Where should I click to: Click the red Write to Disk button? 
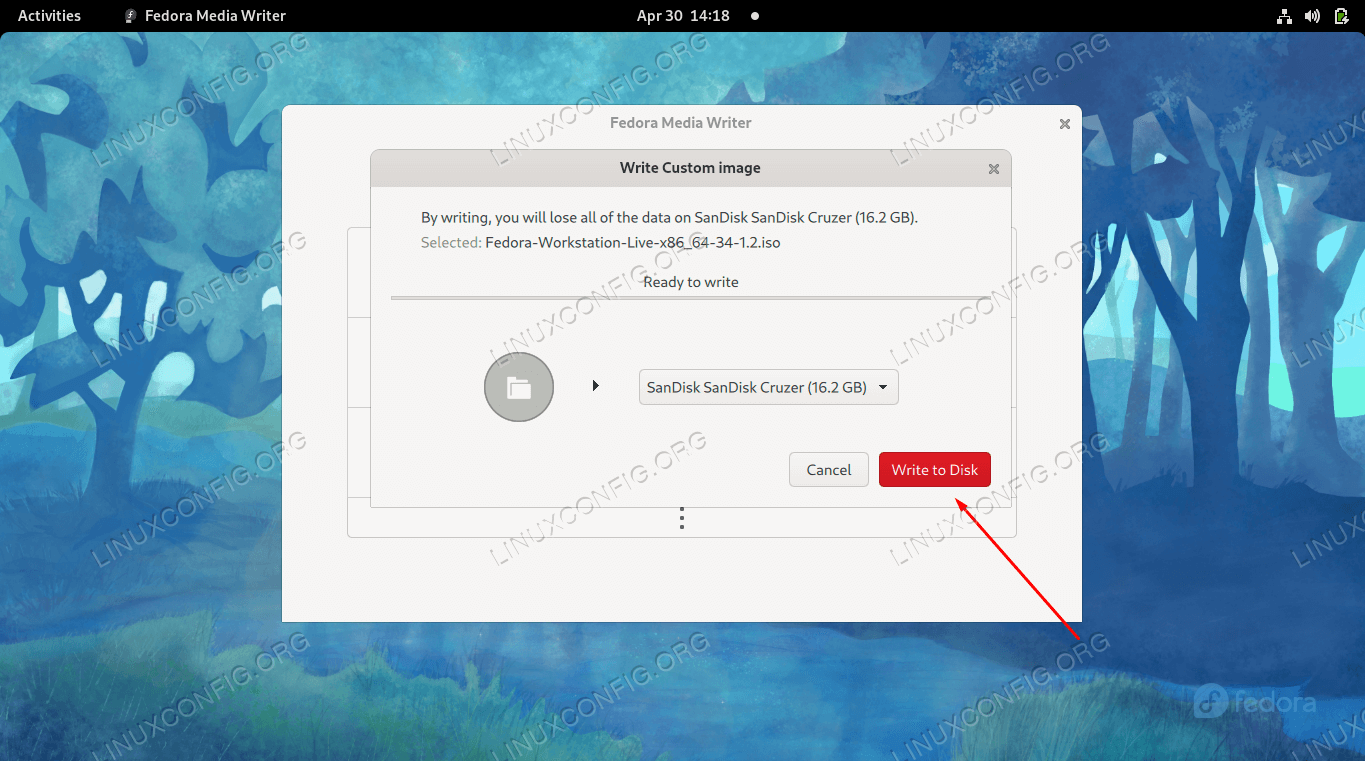coord(934,470)
